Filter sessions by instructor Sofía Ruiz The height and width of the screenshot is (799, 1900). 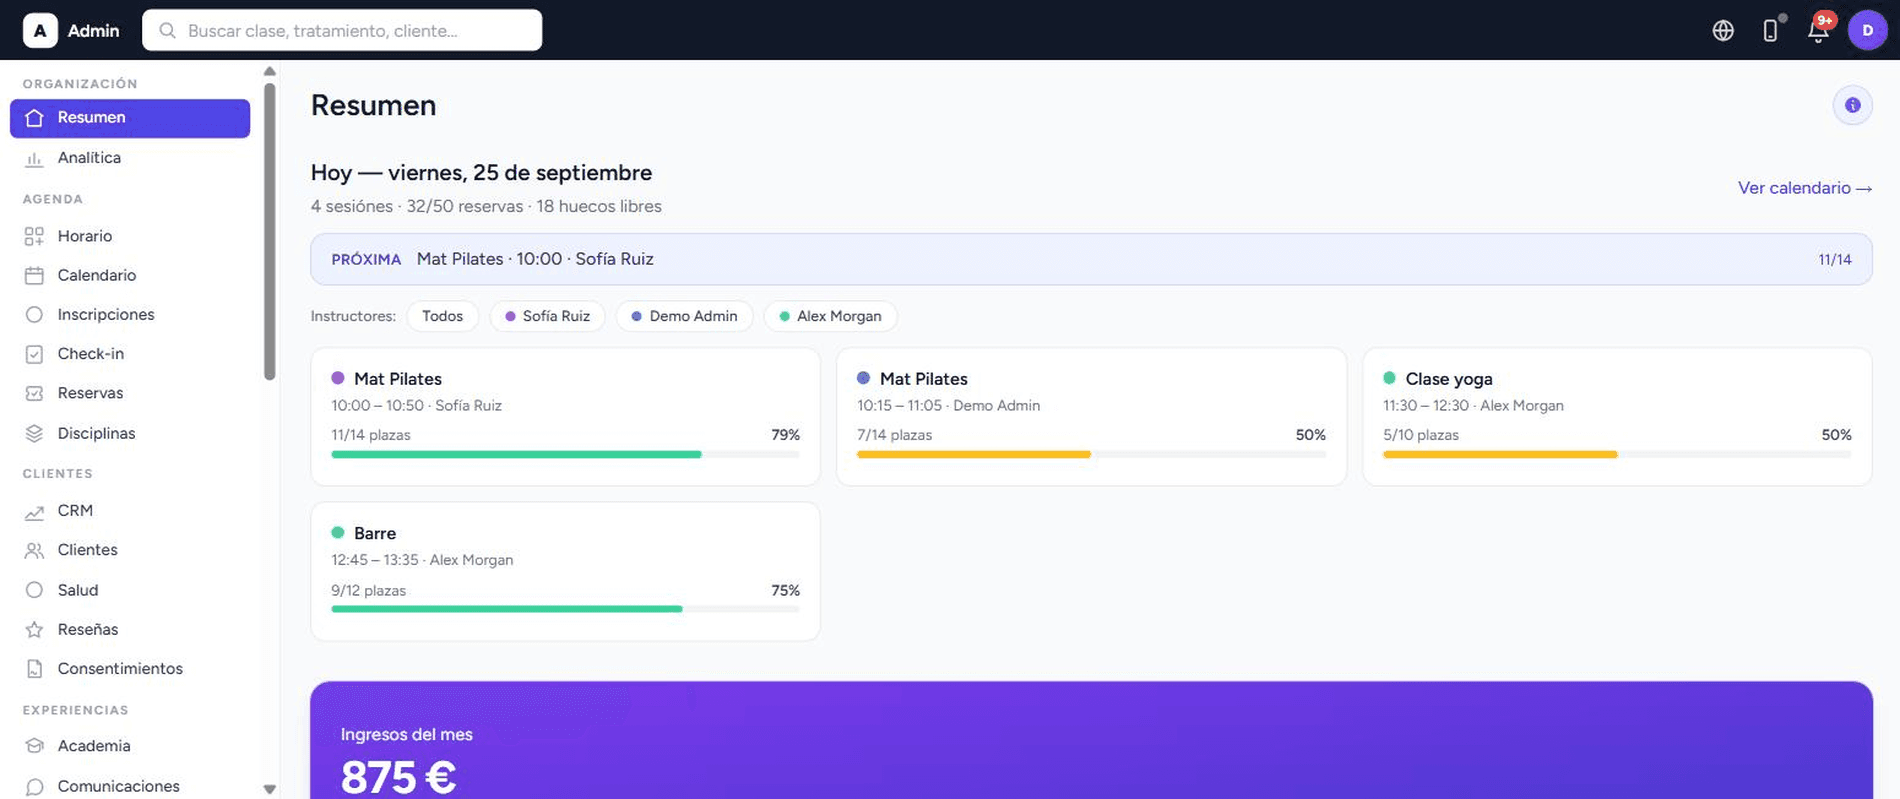pyautogui.click(x=547, y=316)
